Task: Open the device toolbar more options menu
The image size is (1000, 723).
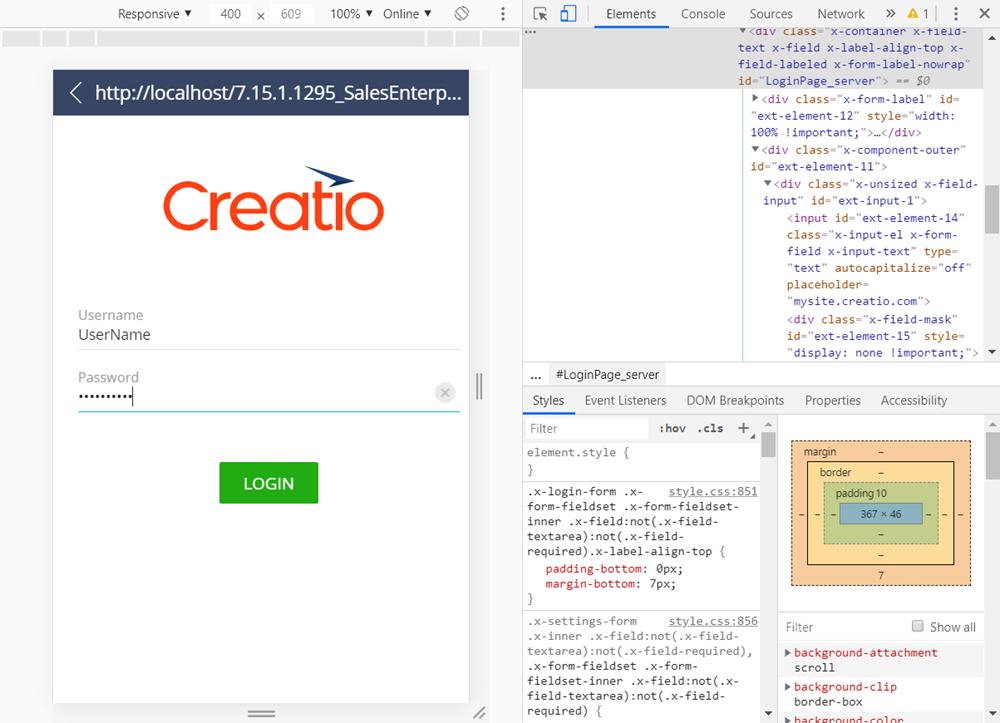Action: pos(503,13)
